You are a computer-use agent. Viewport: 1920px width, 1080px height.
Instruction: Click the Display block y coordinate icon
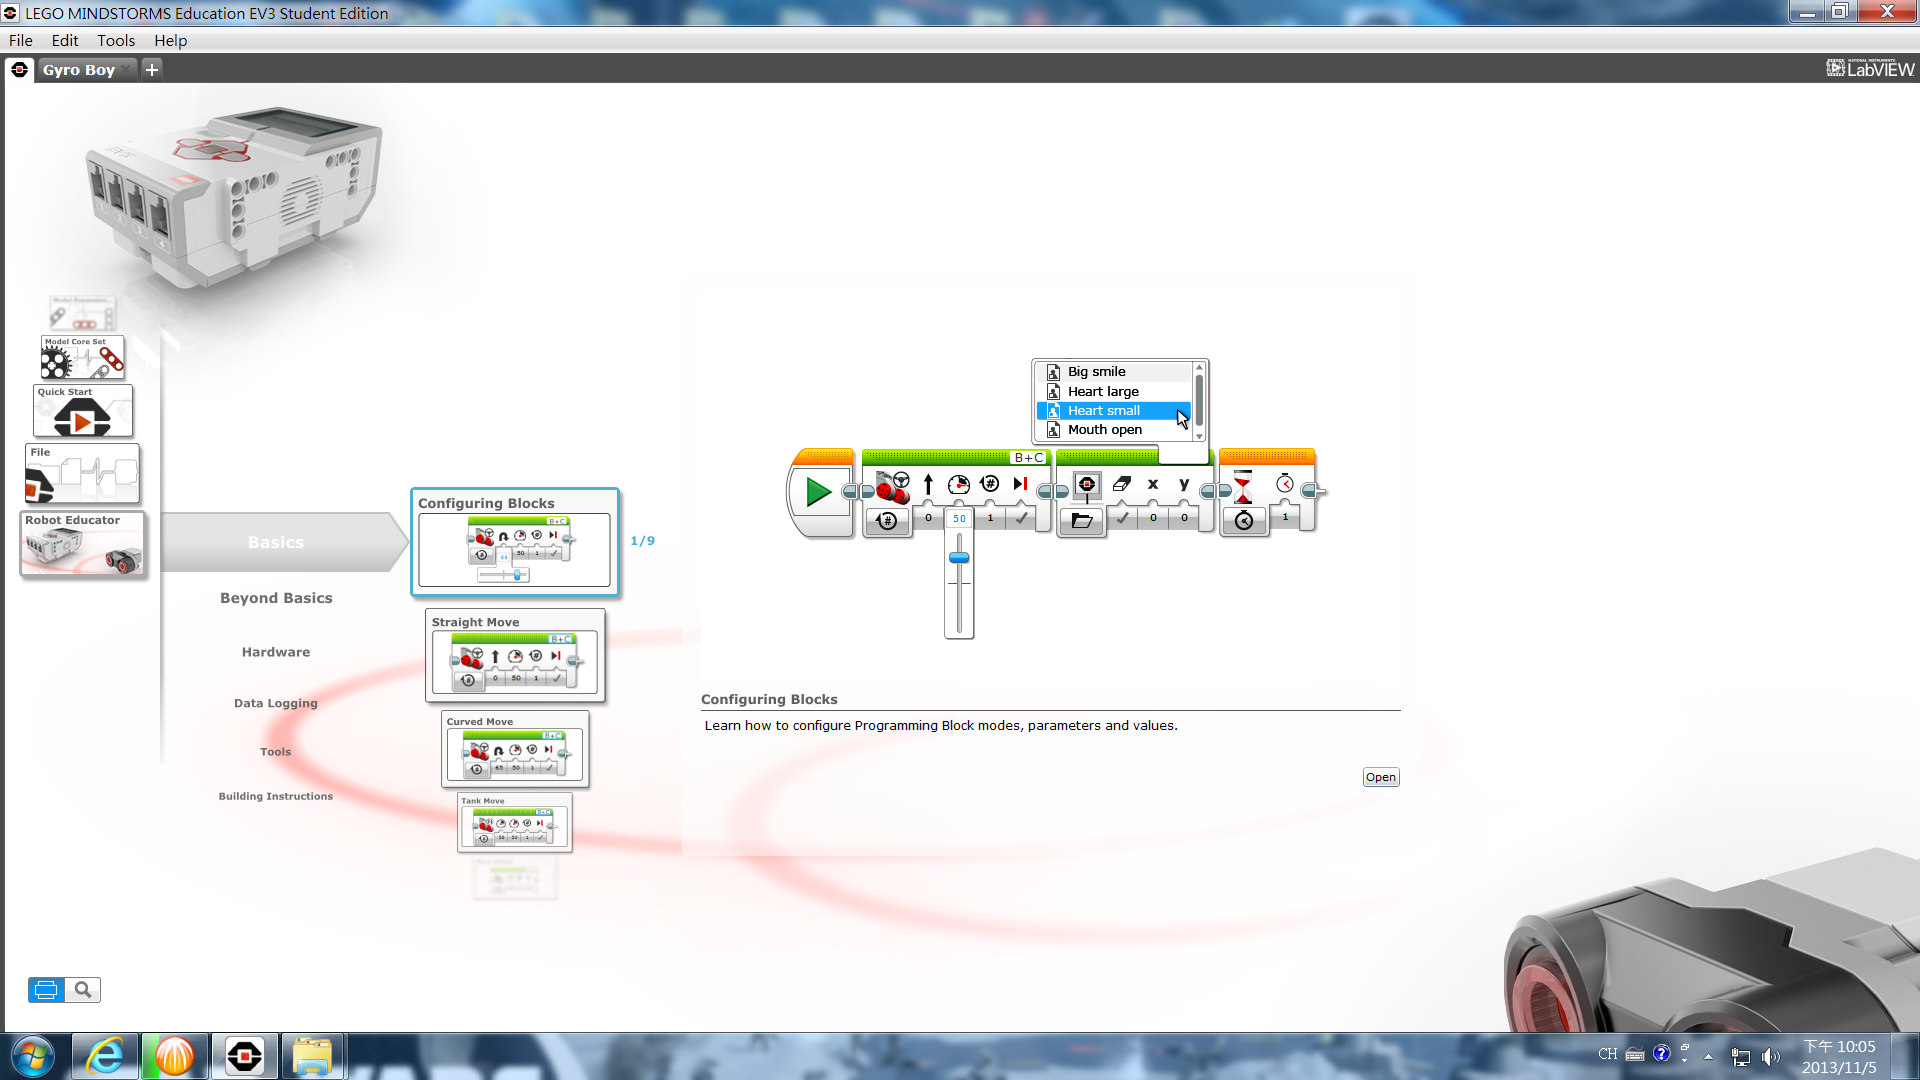click(x=1184, y=484)
